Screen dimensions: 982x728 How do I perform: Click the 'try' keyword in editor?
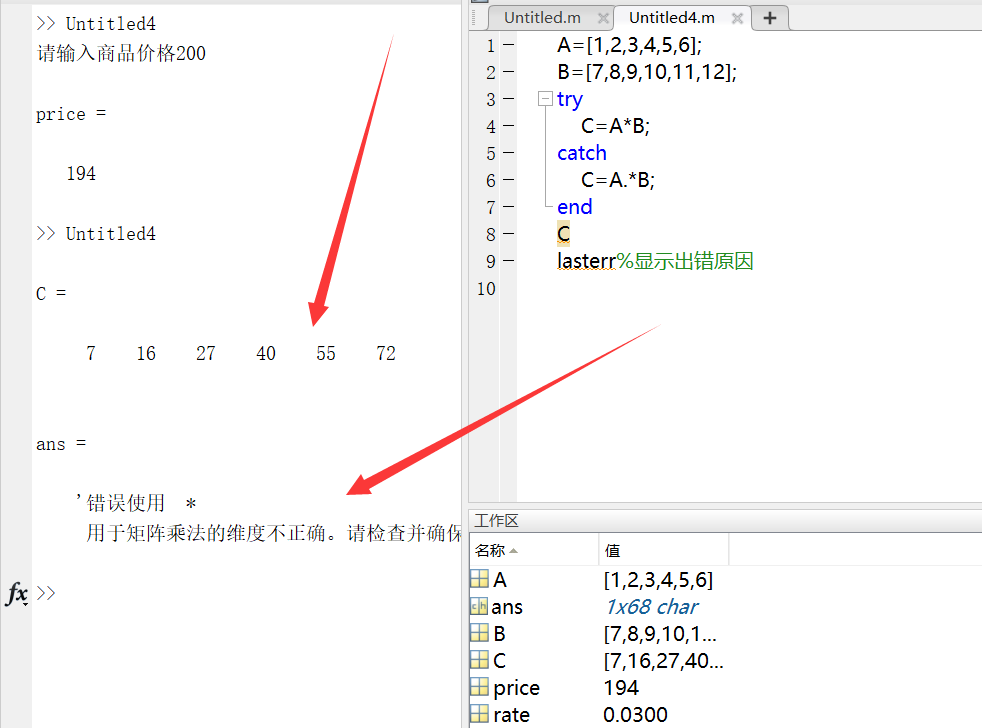coord(570,100)
